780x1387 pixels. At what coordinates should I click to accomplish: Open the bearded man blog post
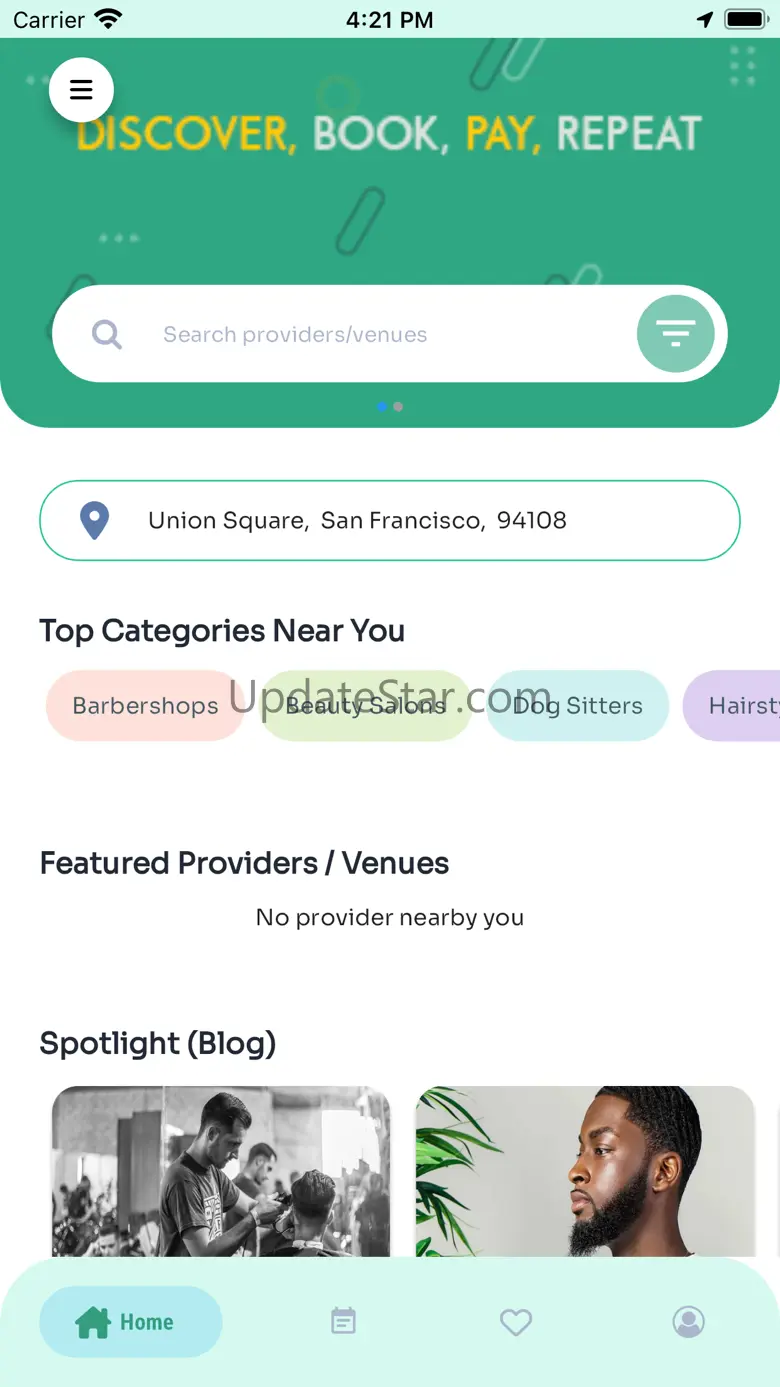pyautogui.click(x=585, y=1171)
